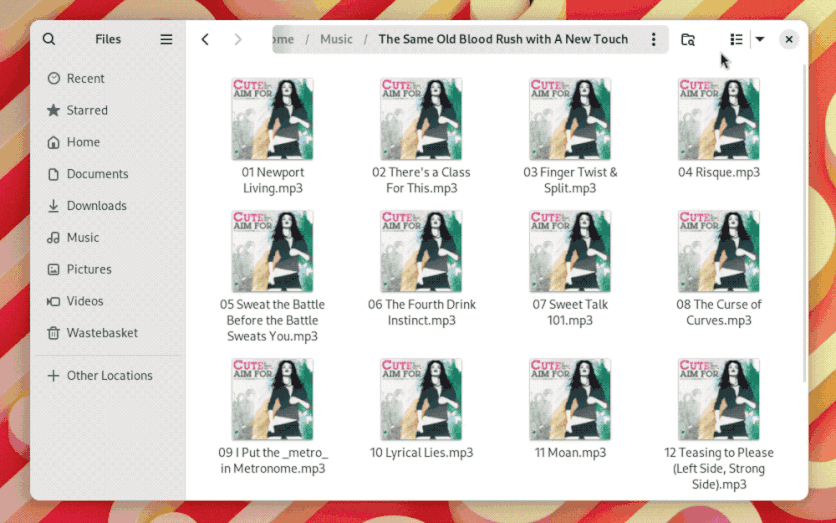Click the vertical scrollbar of the file grid
Image resolution: width=836 pixels, height=523 pixels.
click(804, 223)
